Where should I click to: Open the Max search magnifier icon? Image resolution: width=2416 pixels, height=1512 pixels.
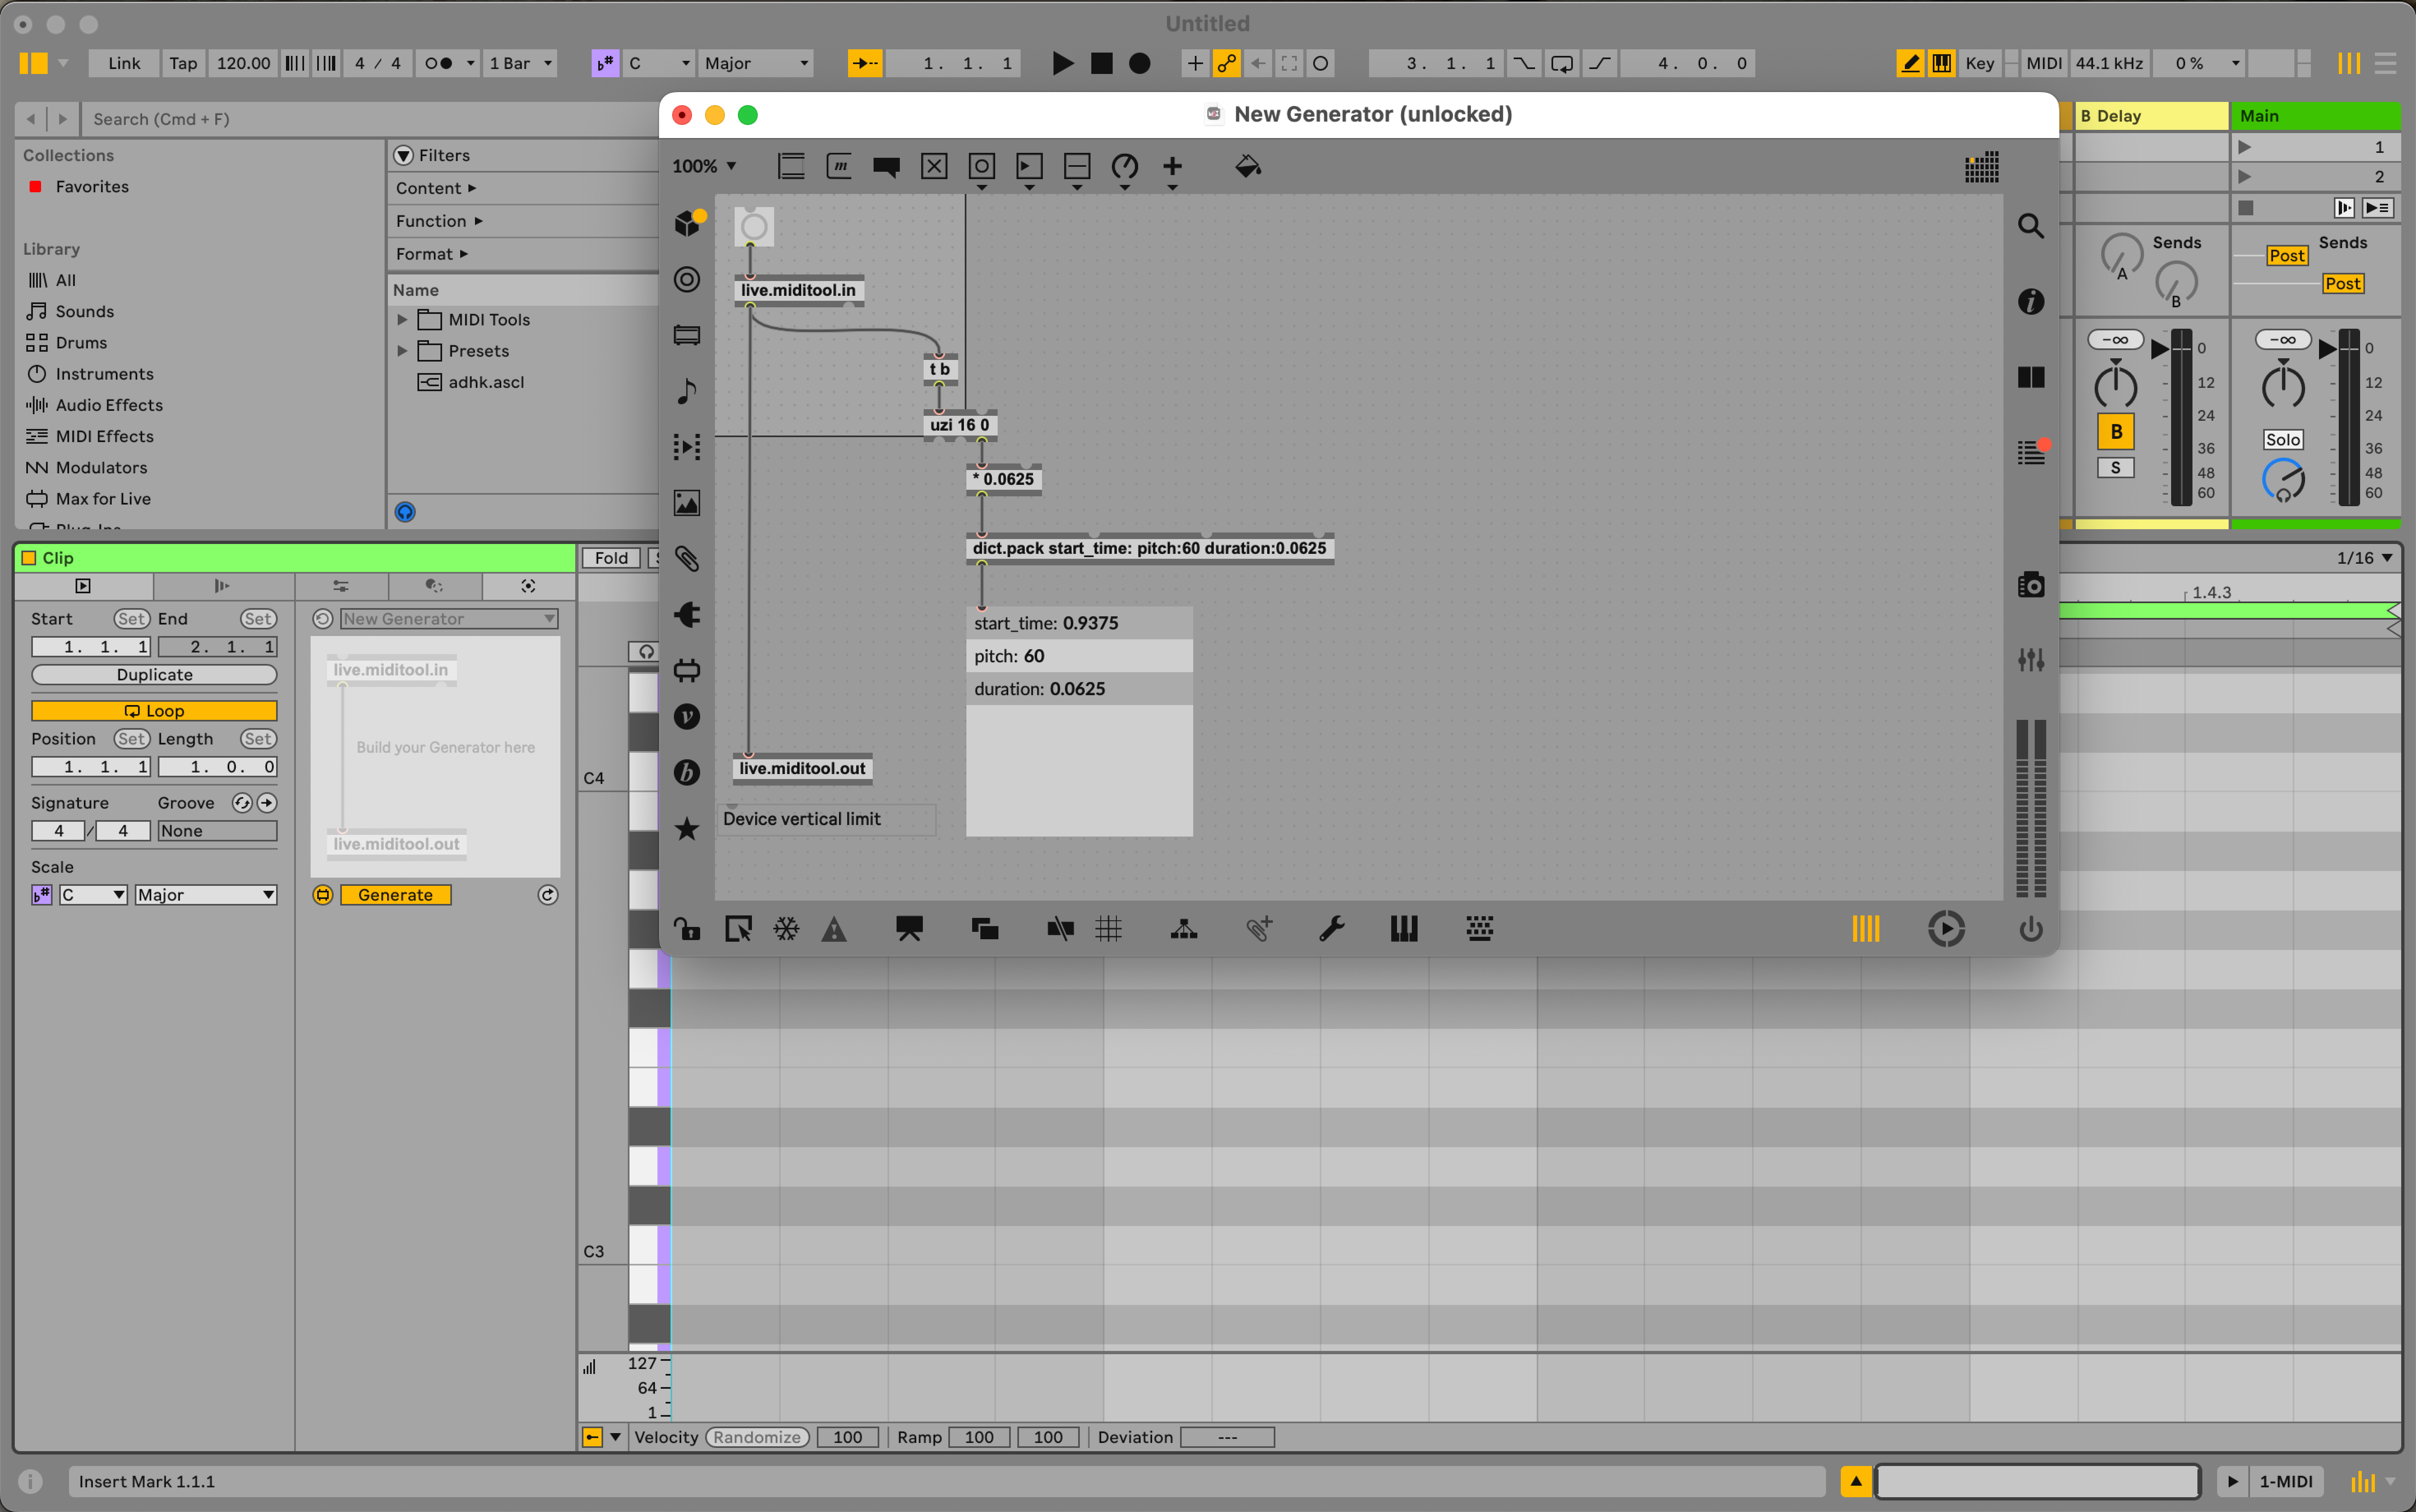coord(2031,226)
